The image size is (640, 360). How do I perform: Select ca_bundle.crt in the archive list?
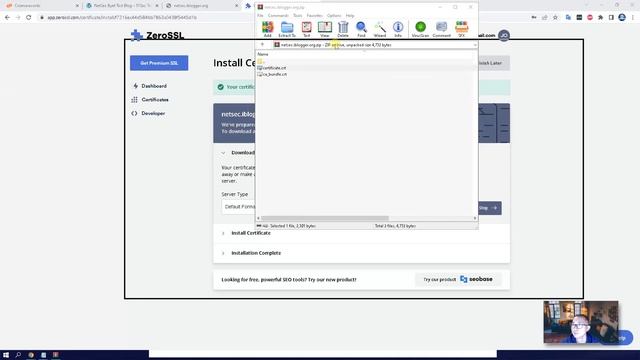(x=272, y=74)
